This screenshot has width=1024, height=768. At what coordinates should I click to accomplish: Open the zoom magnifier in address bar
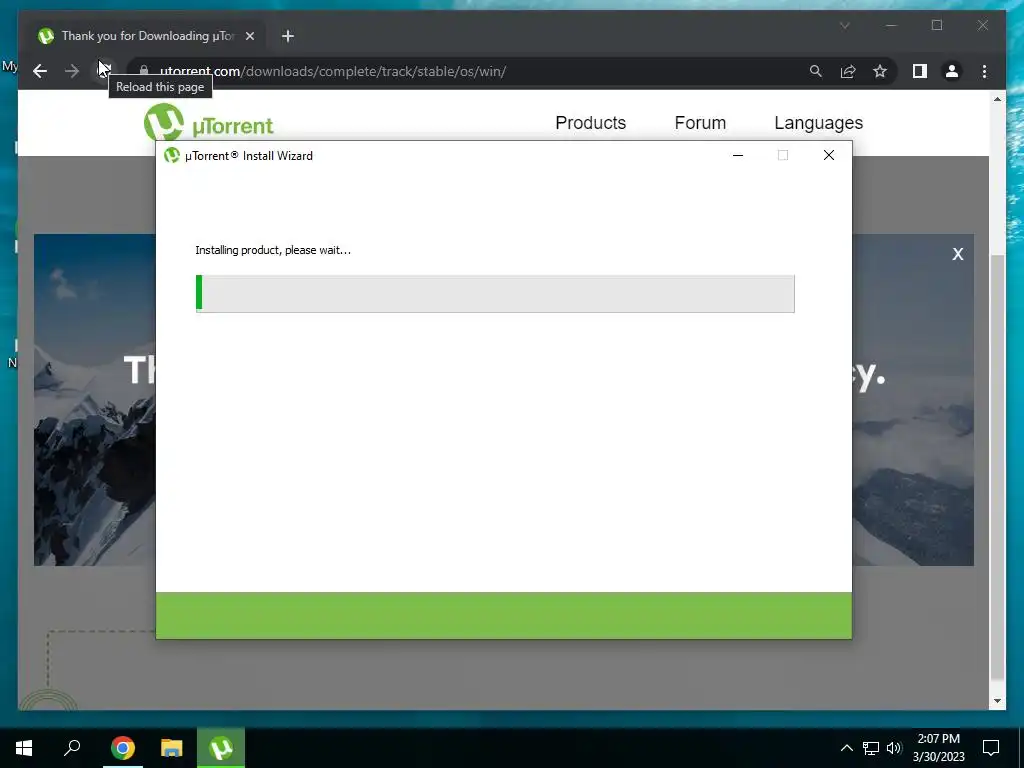click(x=816, y=71)
